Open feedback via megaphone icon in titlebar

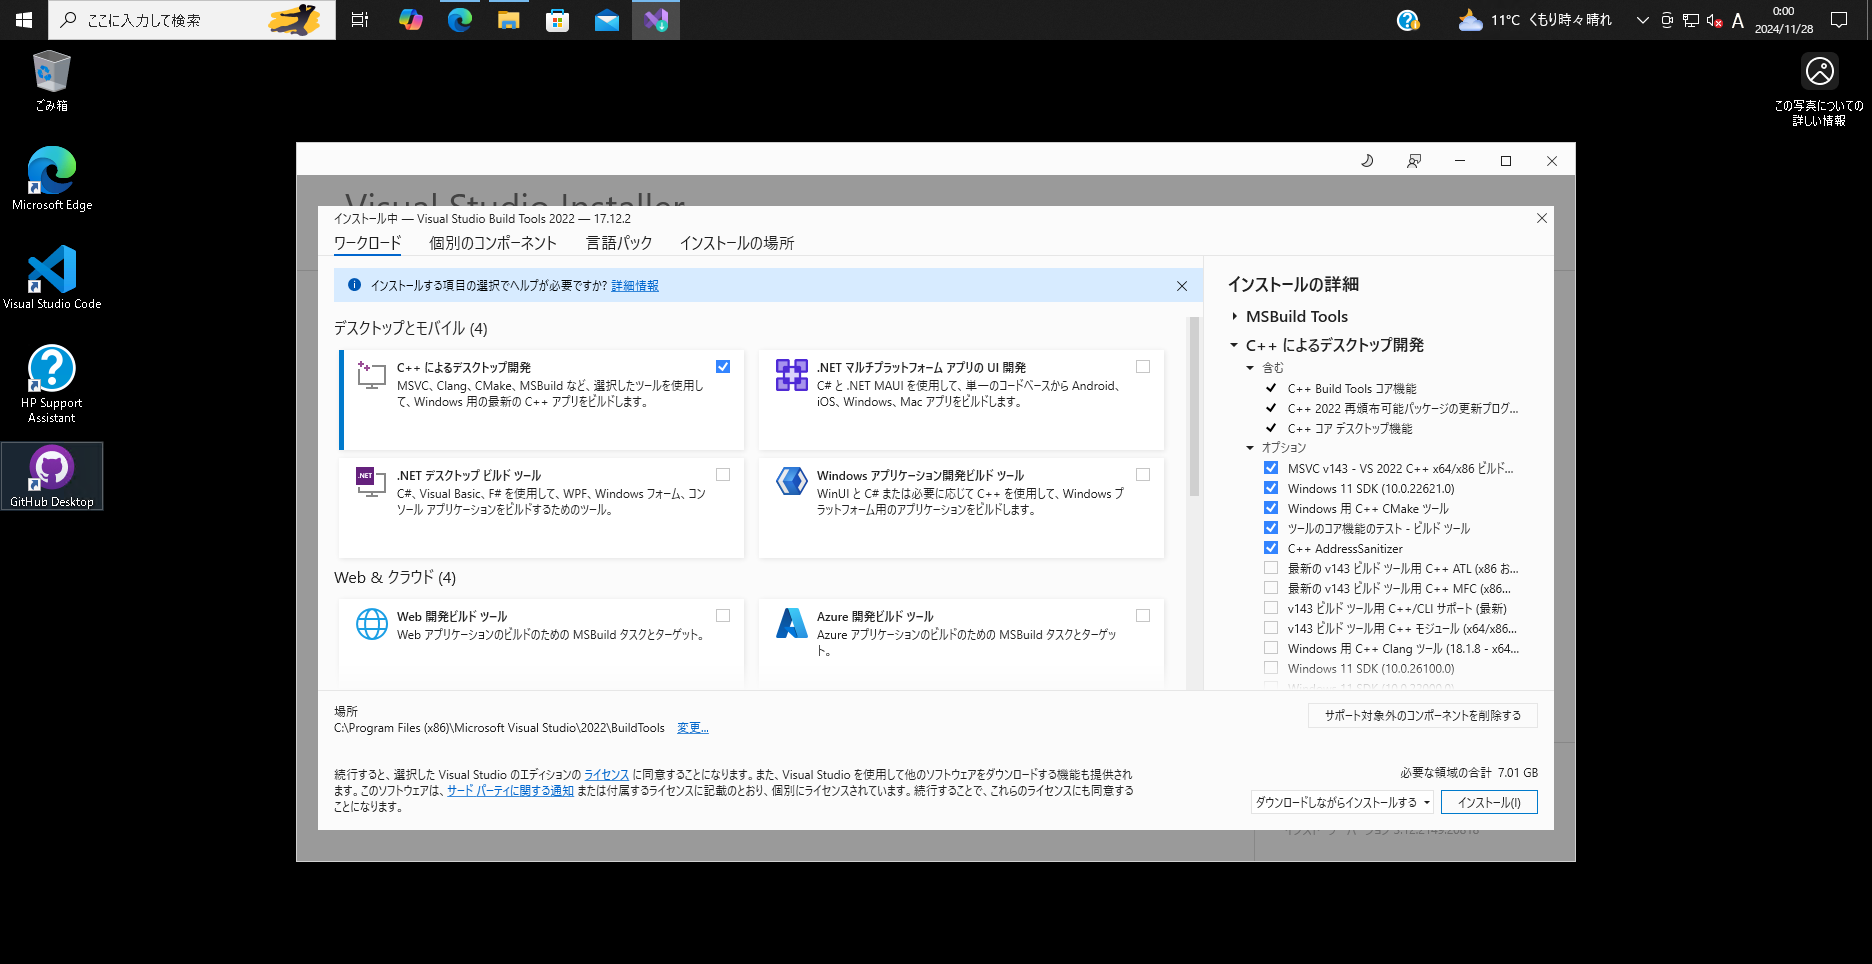1413,160
